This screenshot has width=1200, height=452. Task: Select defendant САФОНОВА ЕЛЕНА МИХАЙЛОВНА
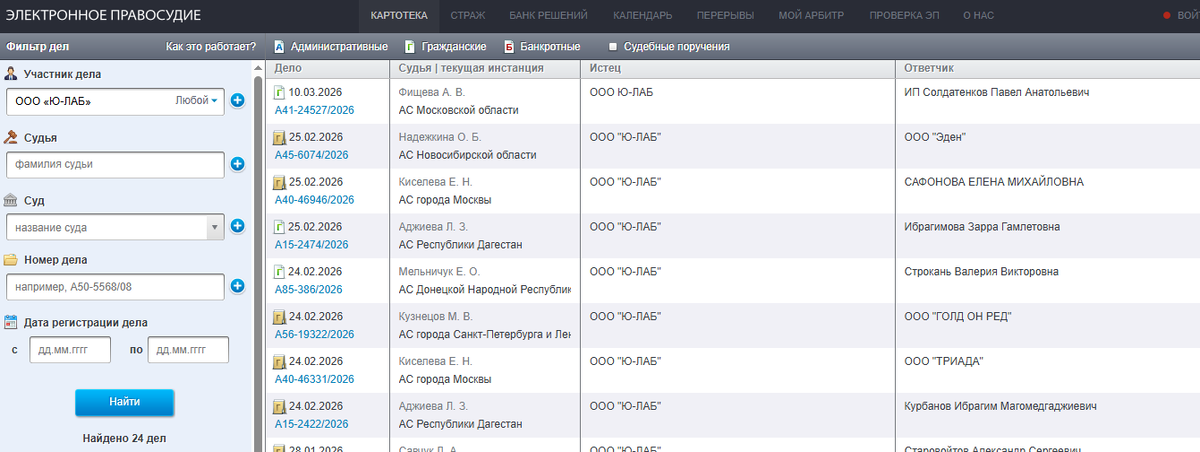tap(994, 182)
